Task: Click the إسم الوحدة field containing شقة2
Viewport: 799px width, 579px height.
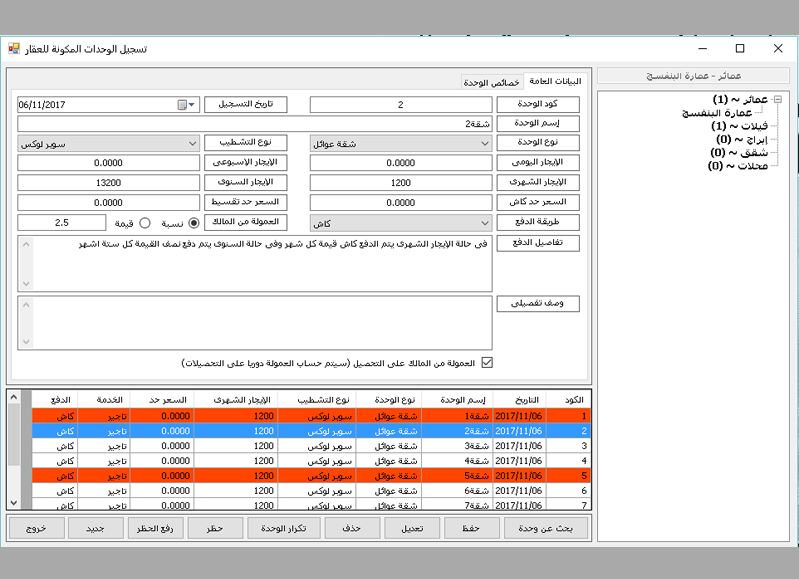Action: point(255,124)
